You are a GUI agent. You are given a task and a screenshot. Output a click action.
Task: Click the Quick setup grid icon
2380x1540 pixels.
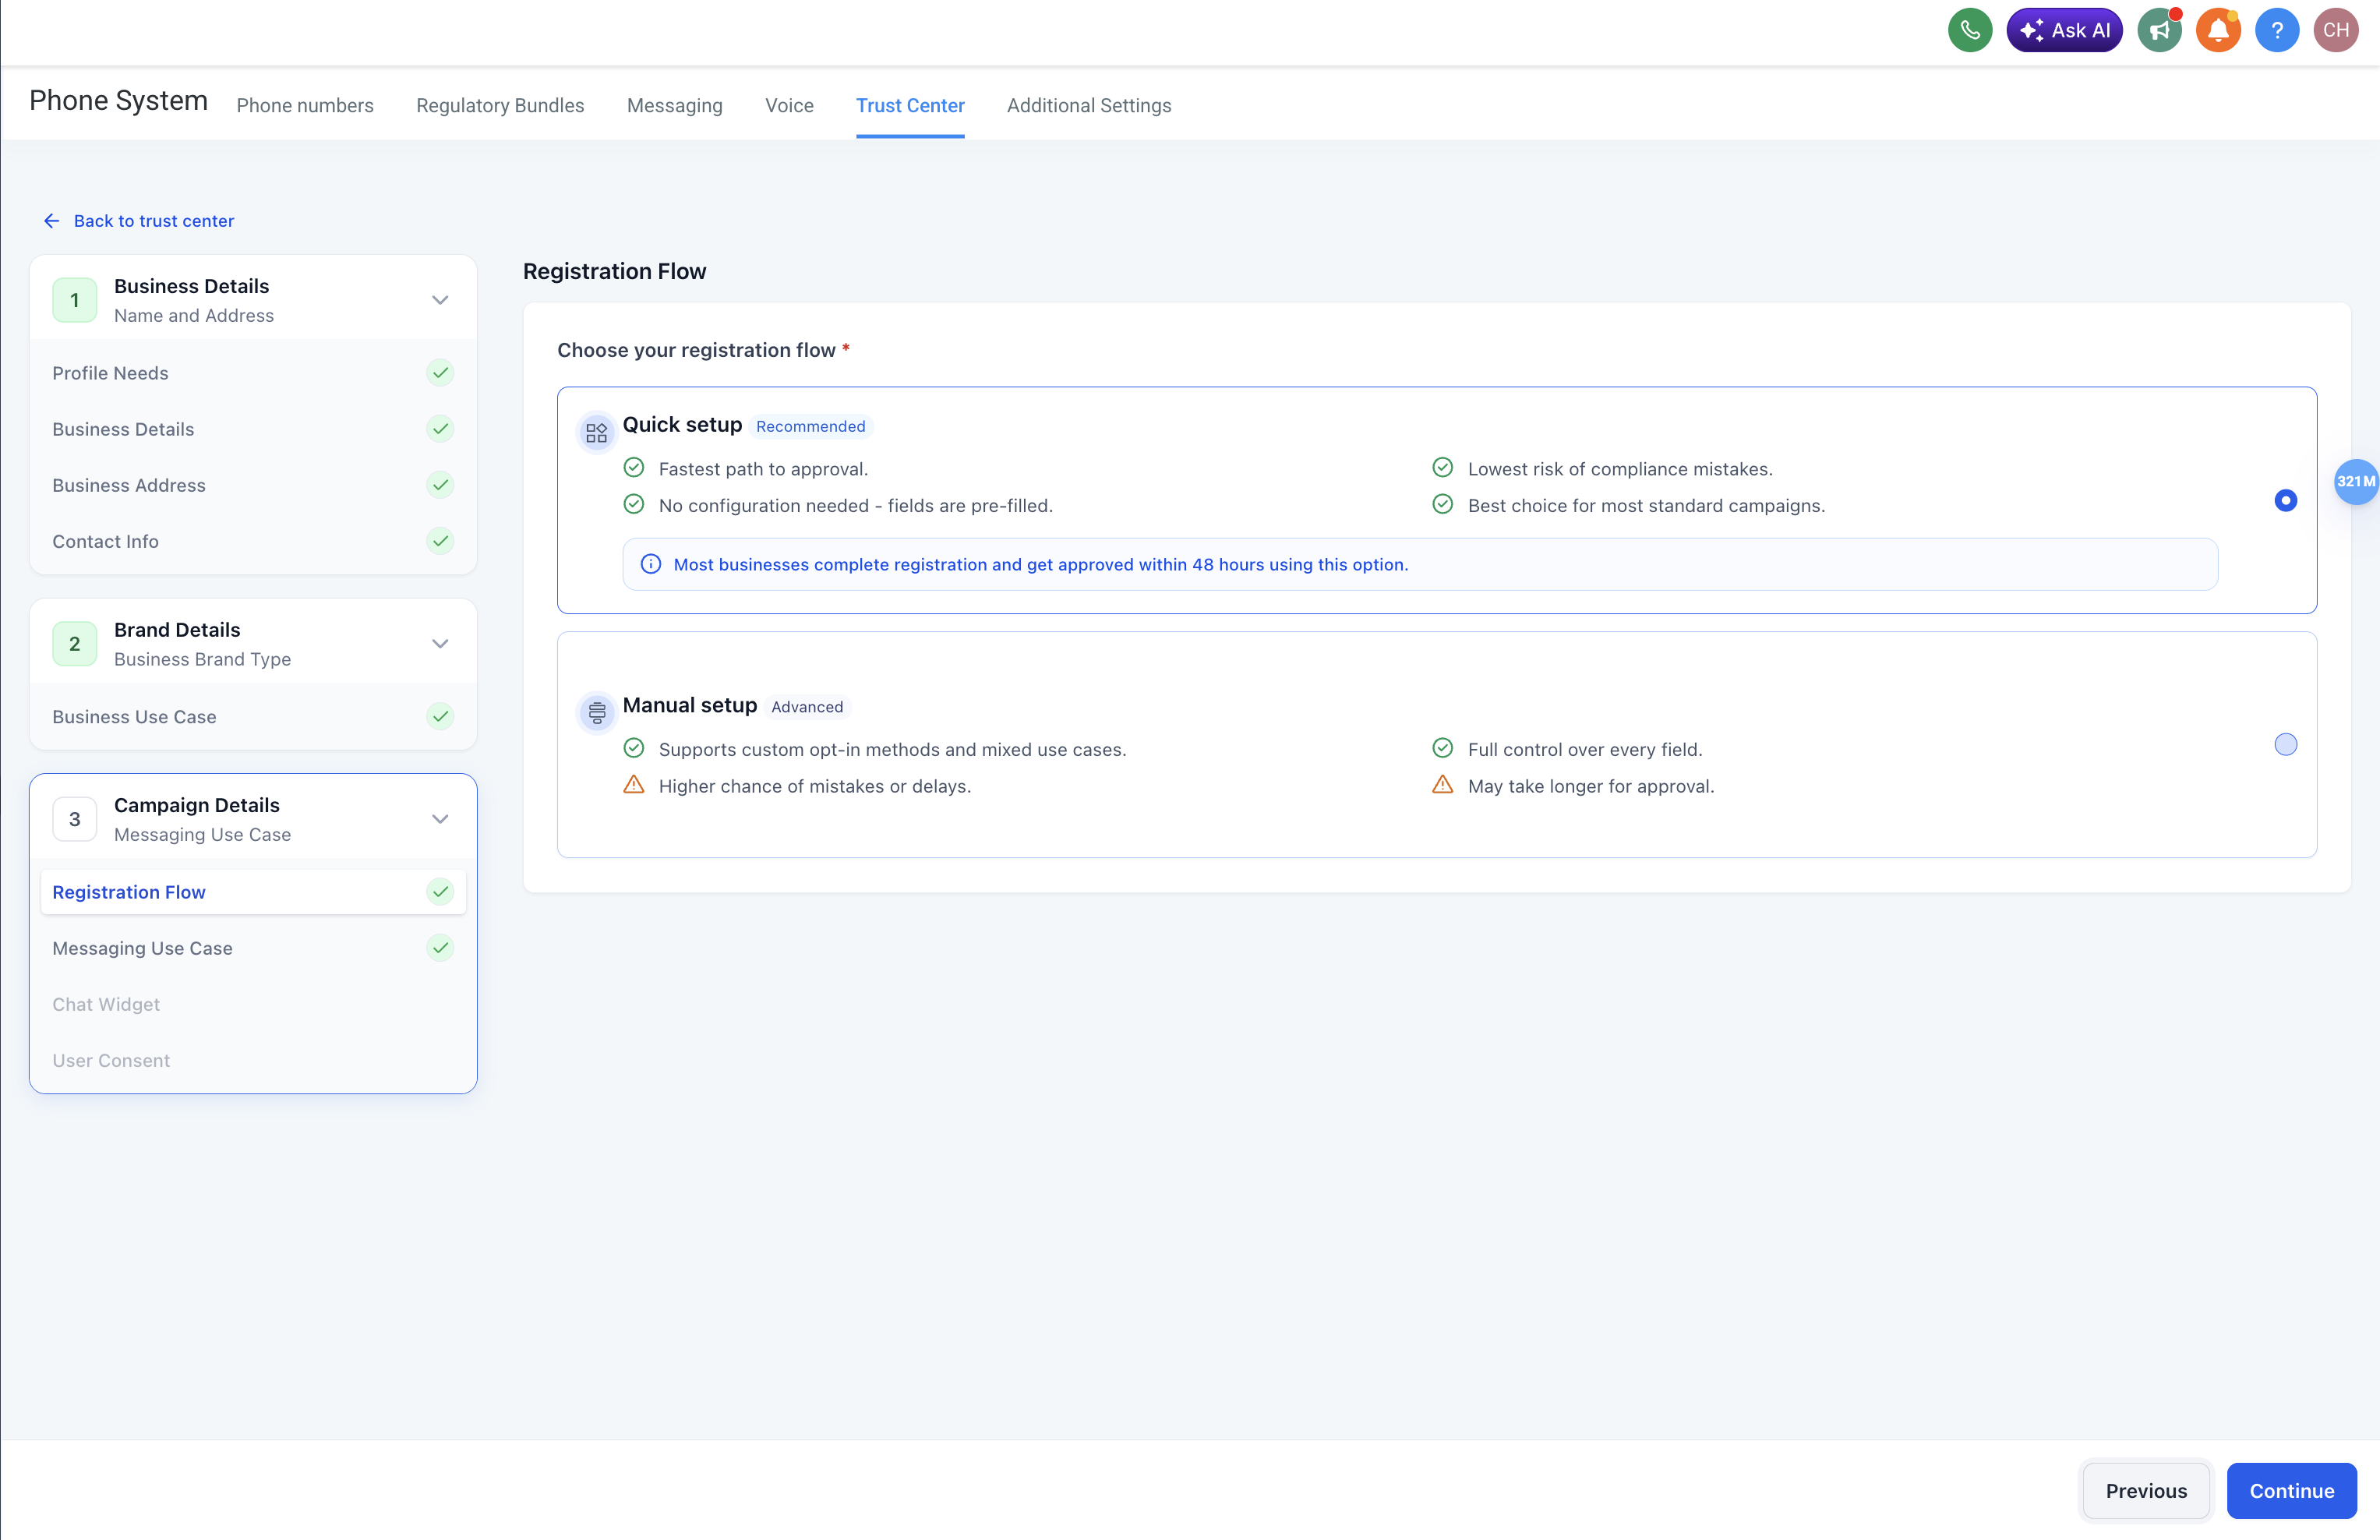[597, 432]
